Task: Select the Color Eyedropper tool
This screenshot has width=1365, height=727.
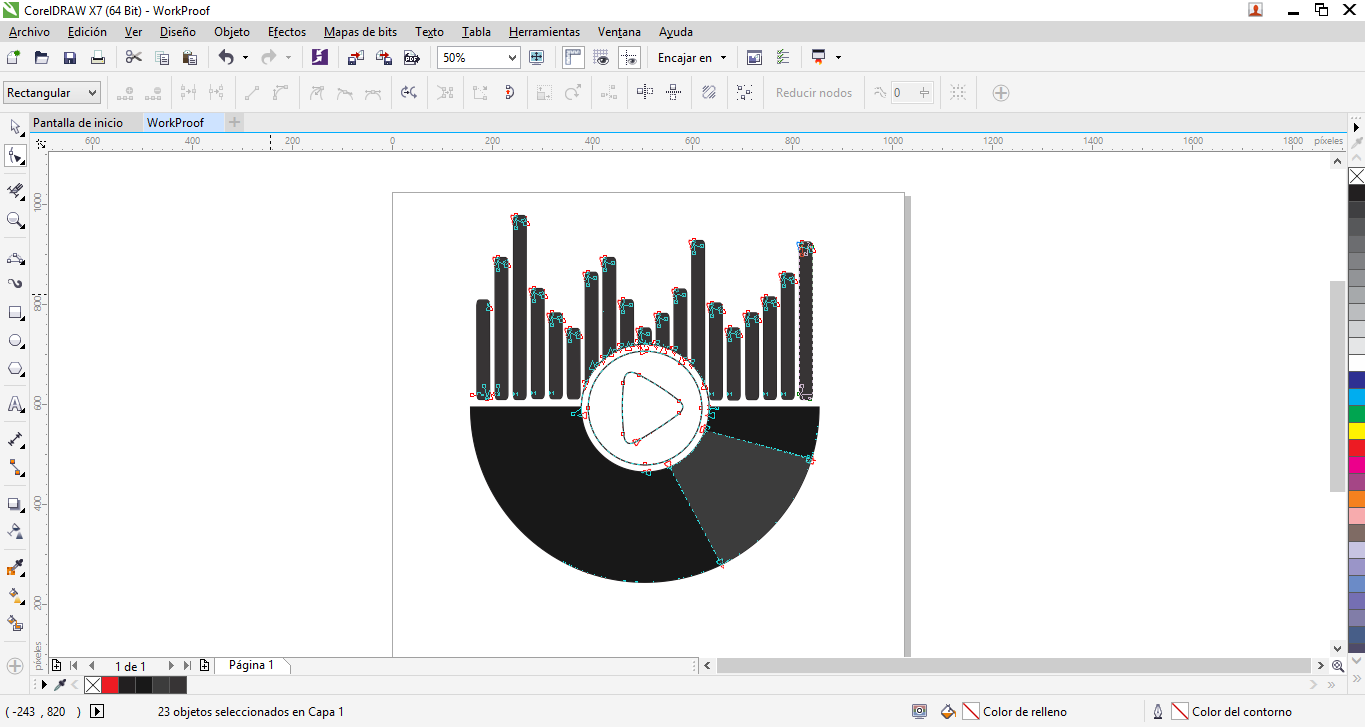Action: 15,568
